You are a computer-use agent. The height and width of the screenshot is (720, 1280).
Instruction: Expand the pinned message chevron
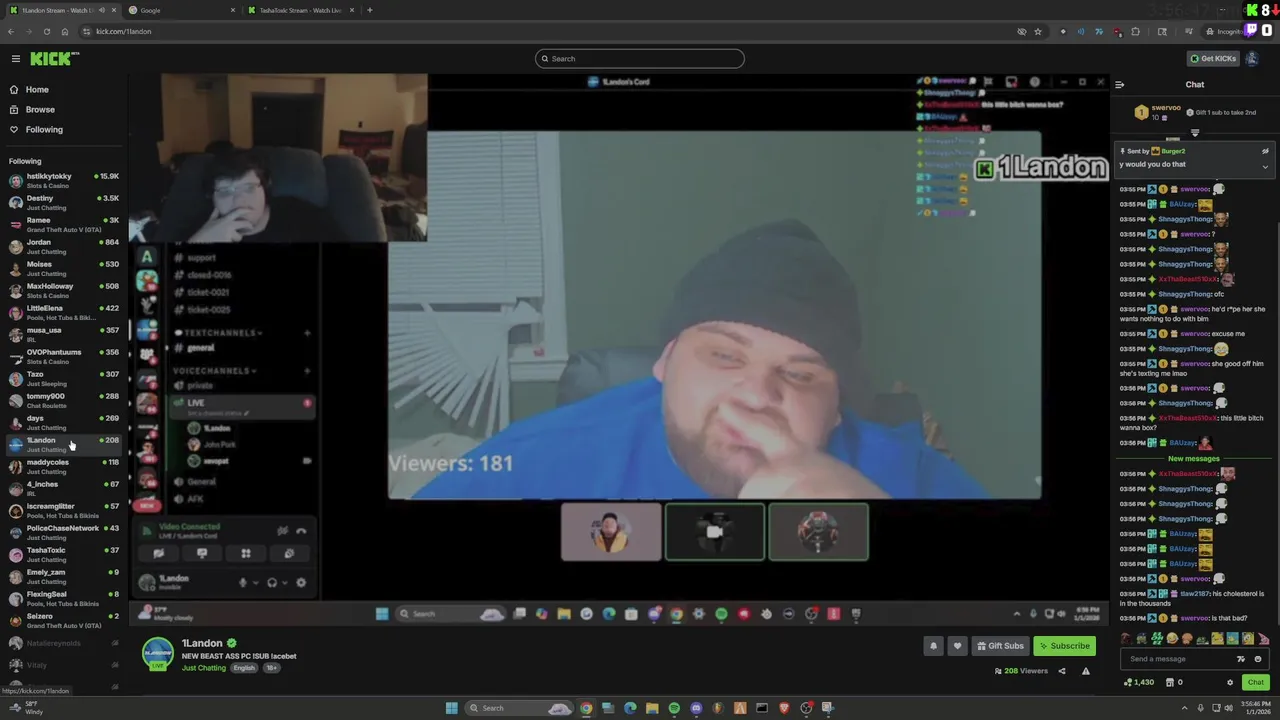pyautogui.click(x=1265, y=166)
